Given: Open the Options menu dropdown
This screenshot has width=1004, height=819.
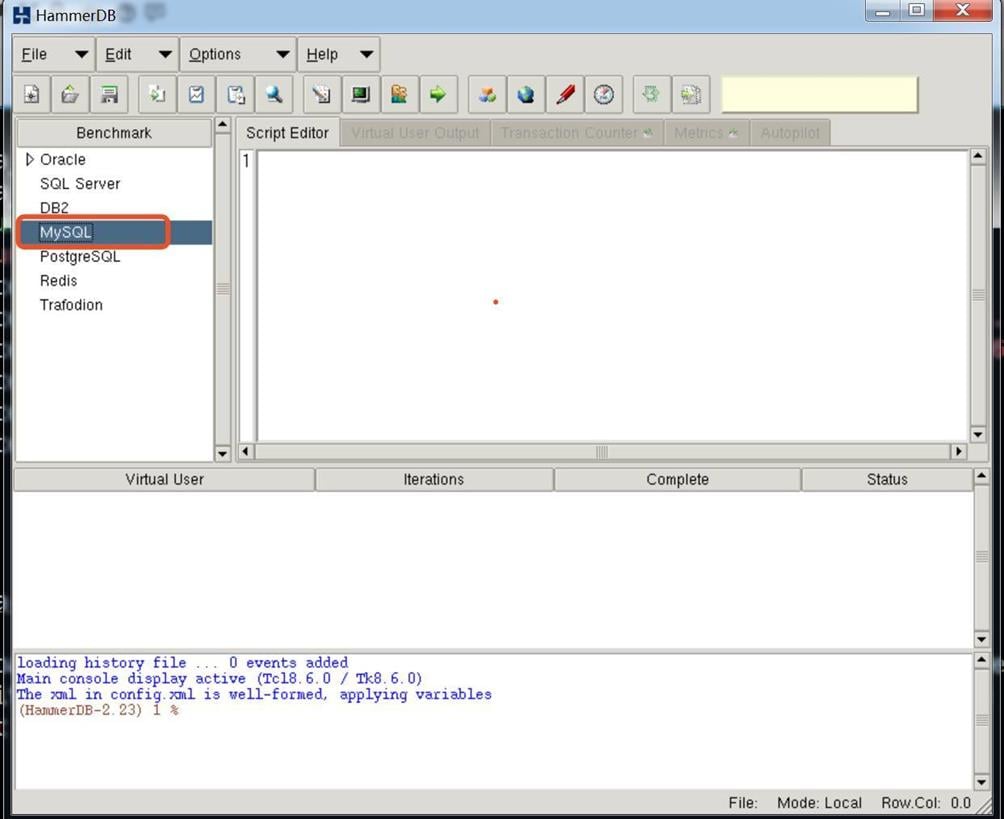Looking at the screenshot, I should pyautogui.click(x=238, y=54).
